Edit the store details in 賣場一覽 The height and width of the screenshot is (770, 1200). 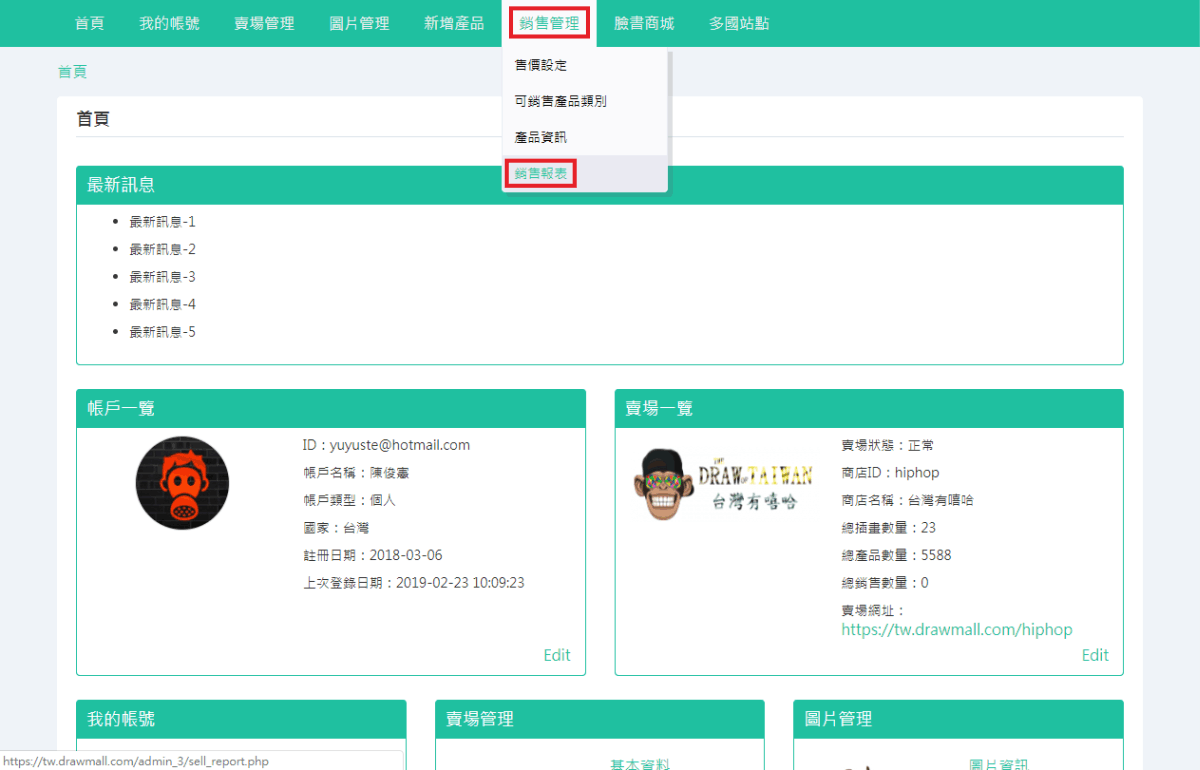pyautogui.click(x=1095, y=655)
